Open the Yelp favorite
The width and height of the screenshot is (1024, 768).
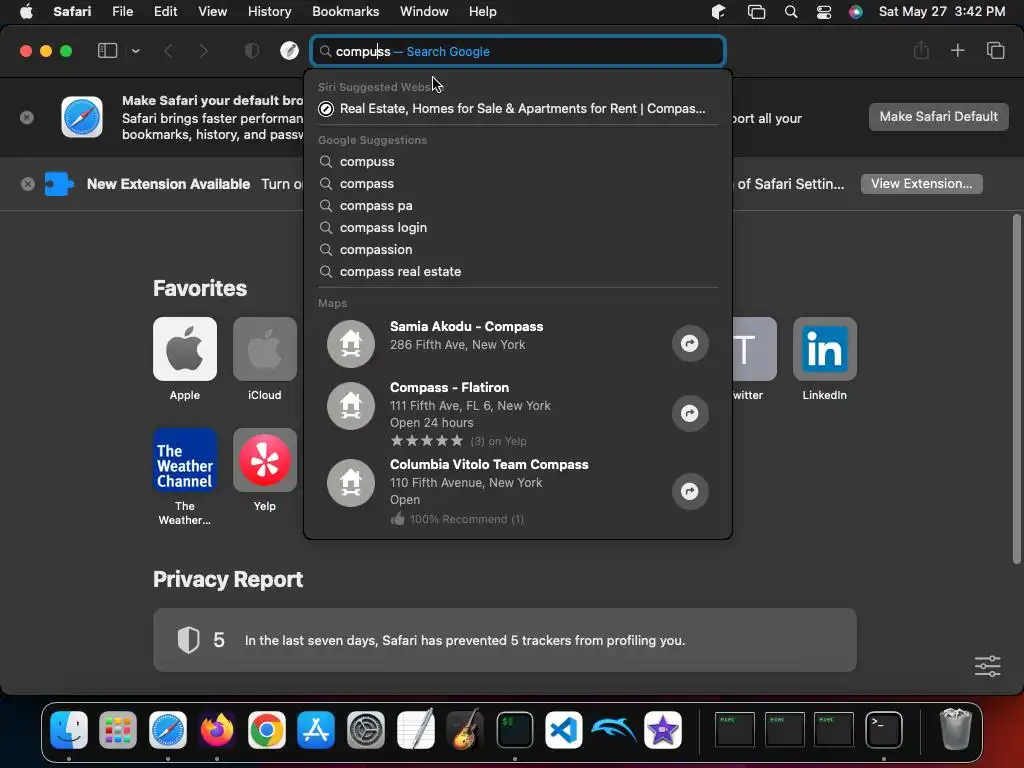(x=264, y=460)
